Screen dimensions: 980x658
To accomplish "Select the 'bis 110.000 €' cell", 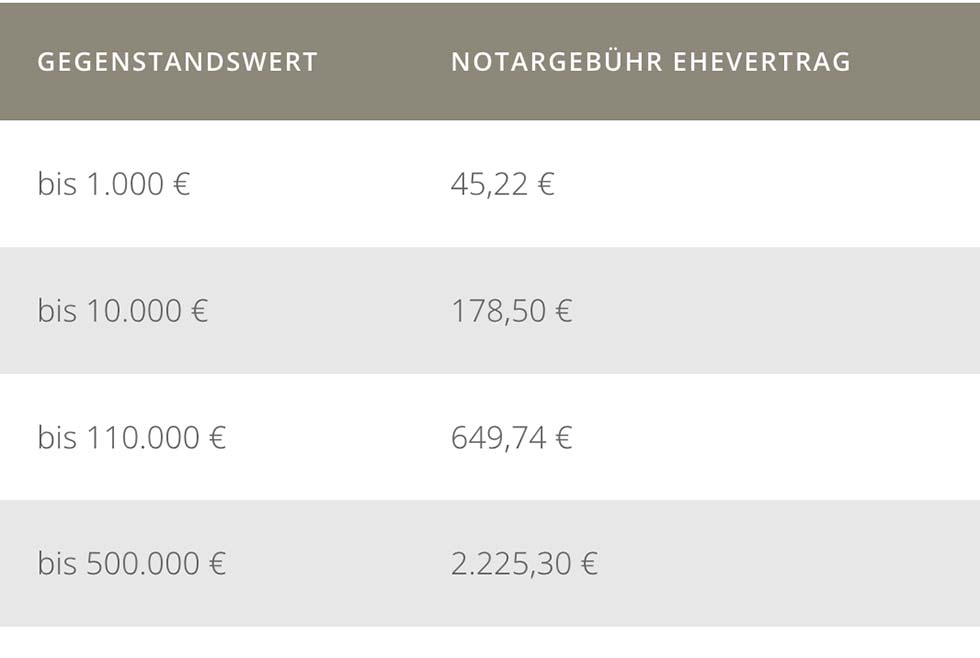I will pos(131,437).
